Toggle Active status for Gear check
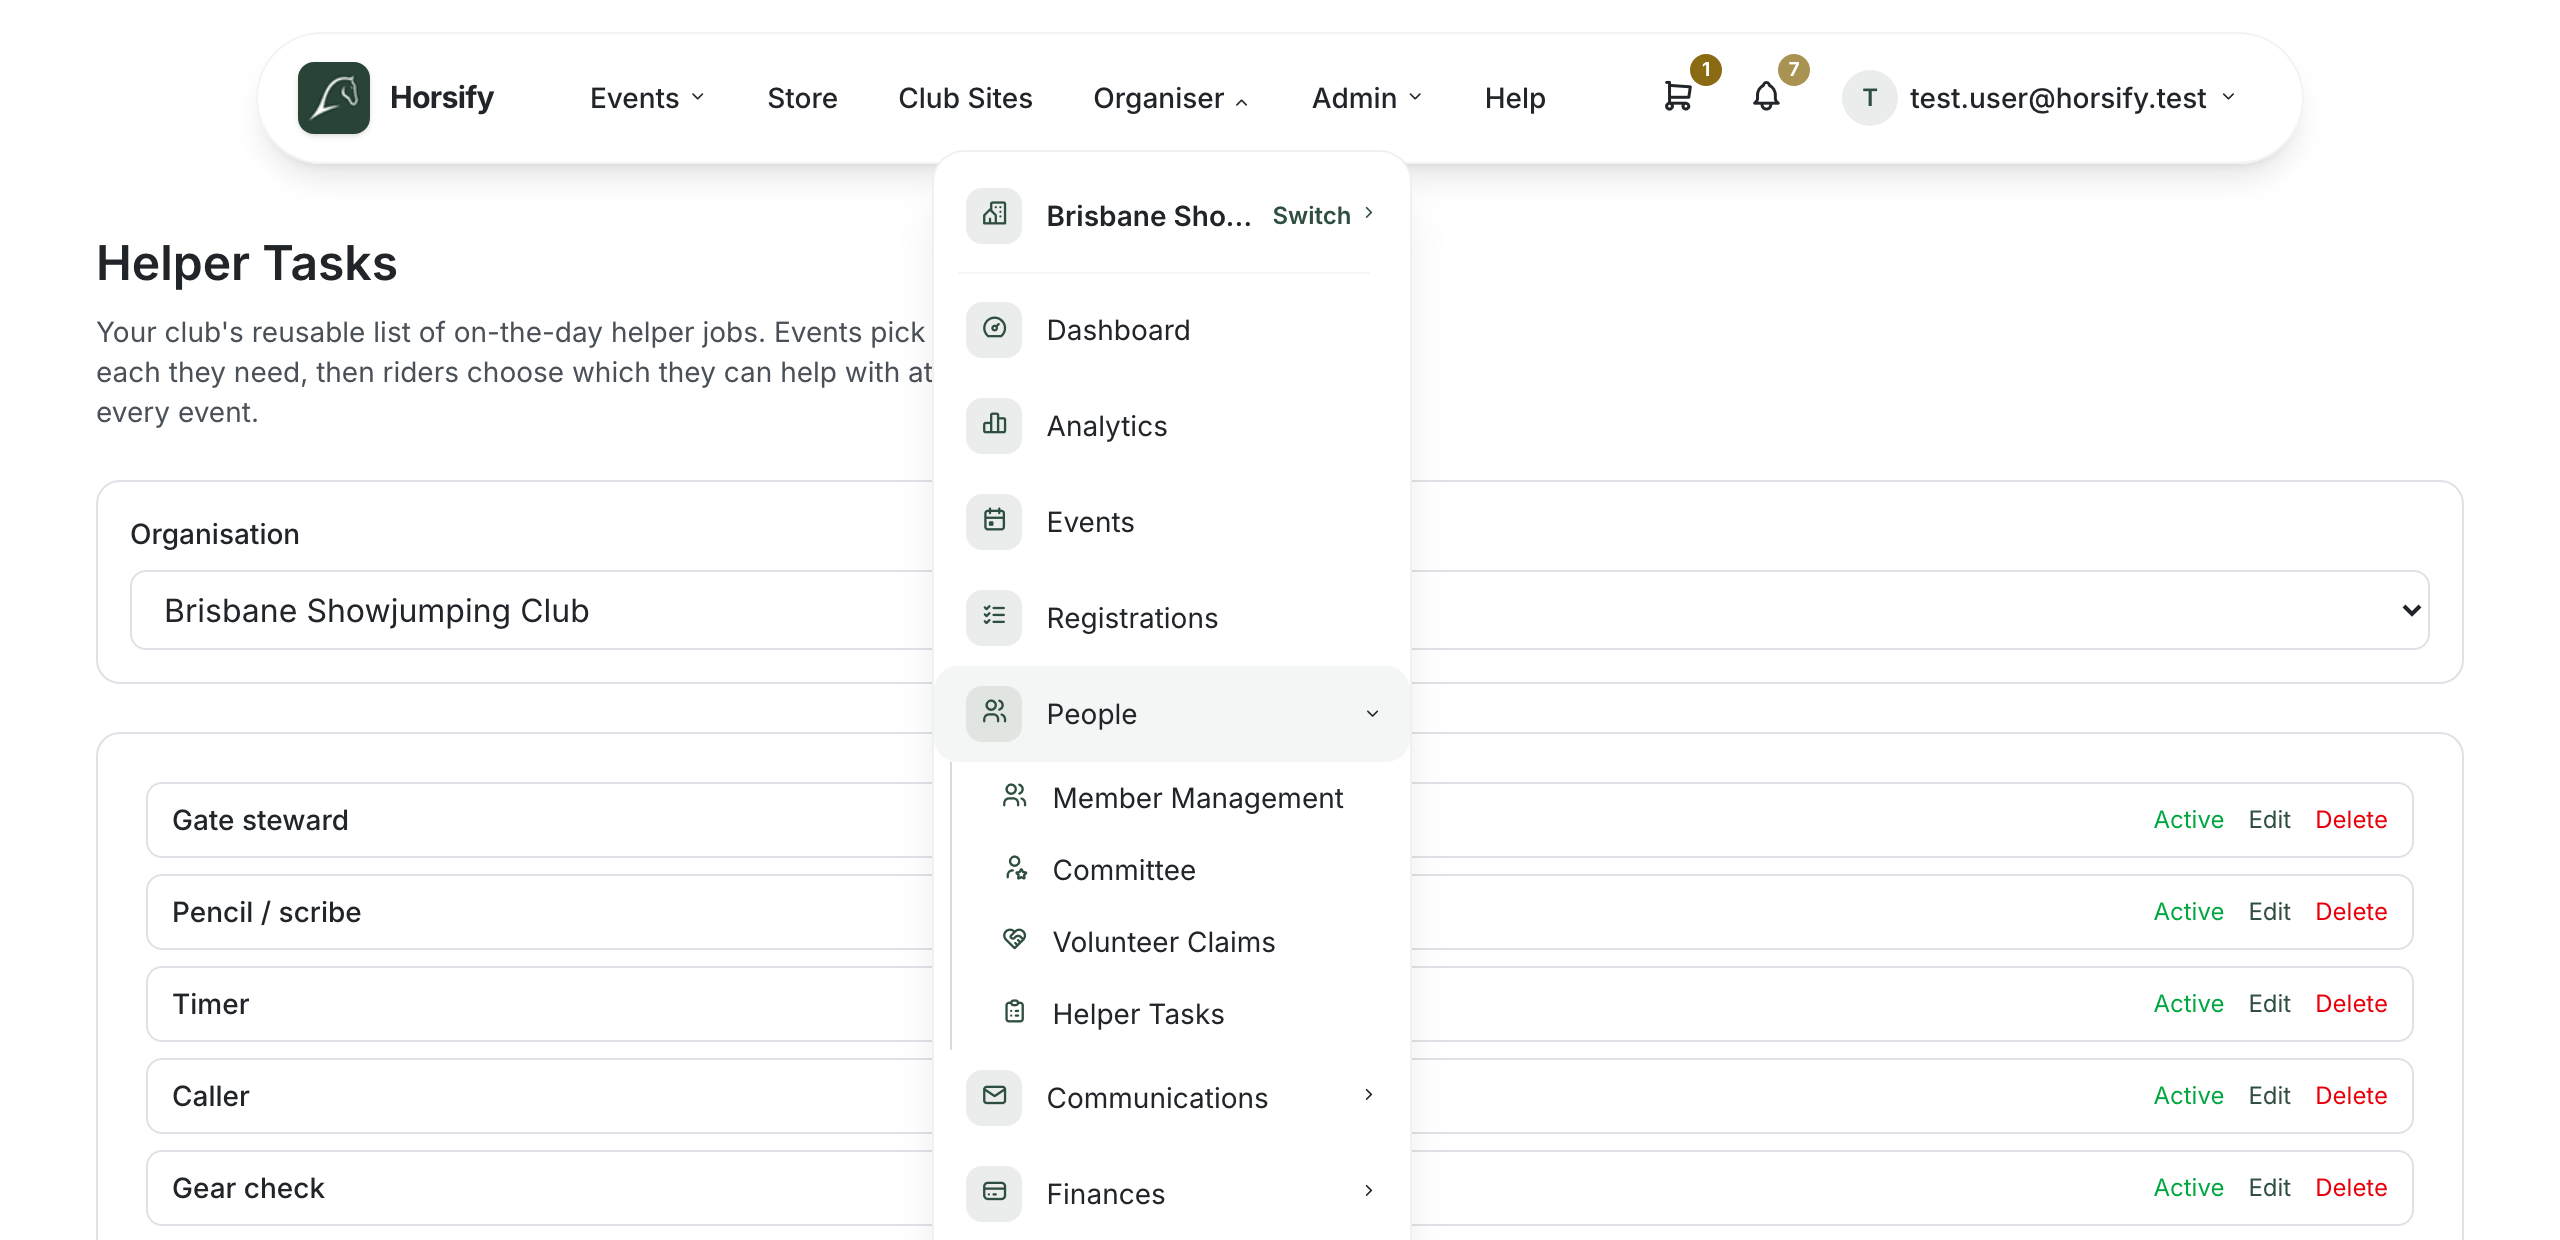This screenshot has width=2560, height=1240. point(2188,1188)
